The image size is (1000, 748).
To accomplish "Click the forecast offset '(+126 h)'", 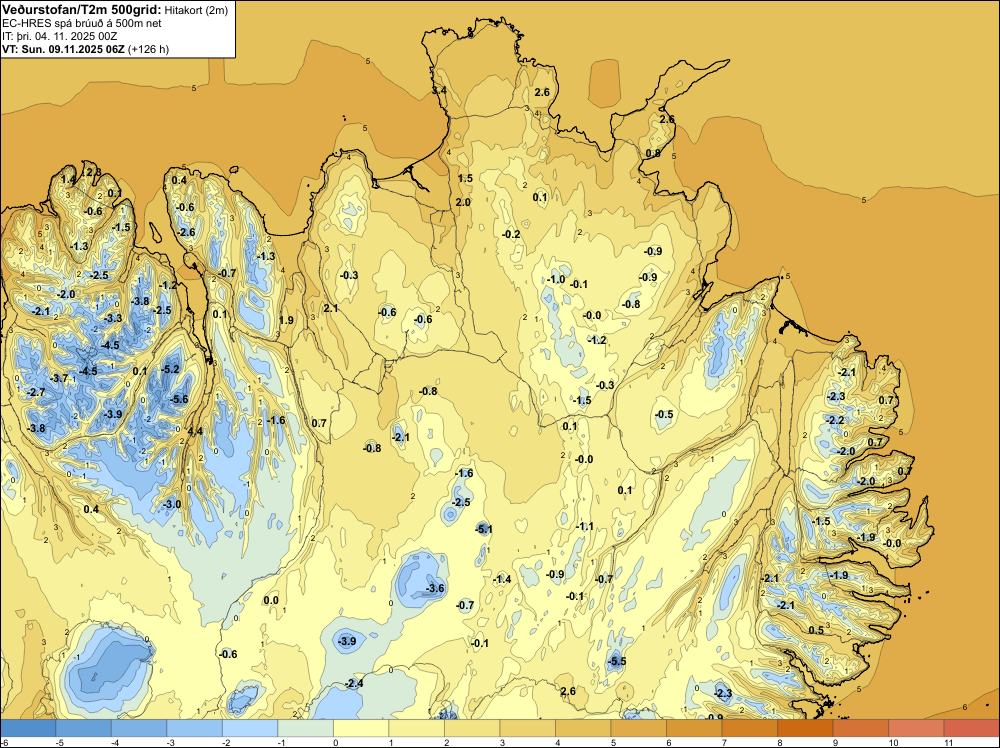I will click(x=149, y=49).
